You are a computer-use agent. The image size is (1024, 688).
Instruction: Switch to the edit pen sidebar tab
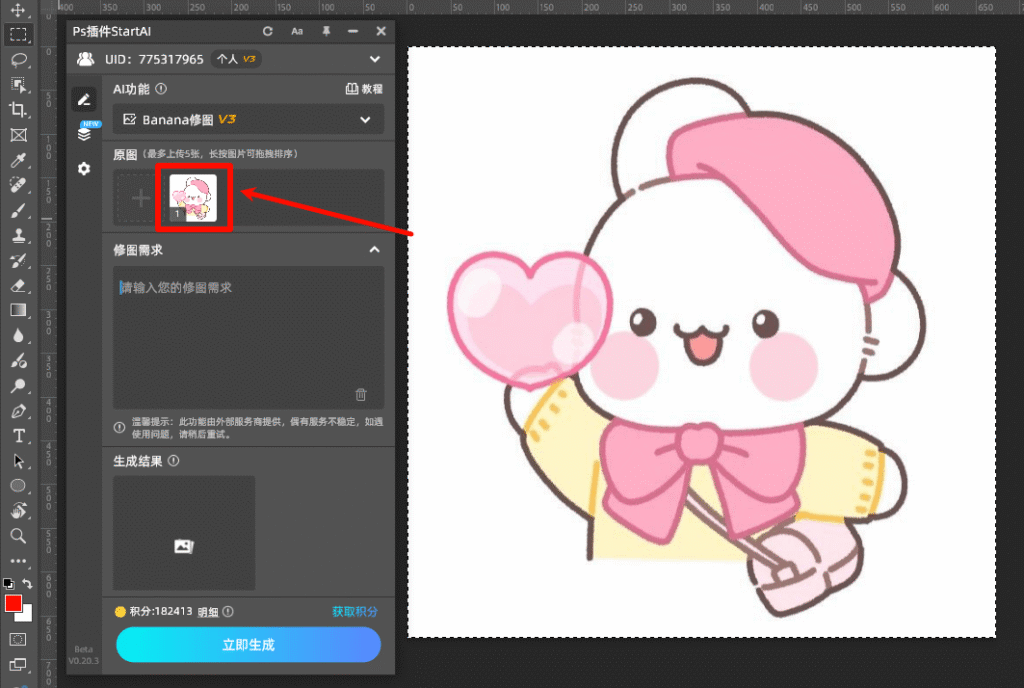coord(84,98)
